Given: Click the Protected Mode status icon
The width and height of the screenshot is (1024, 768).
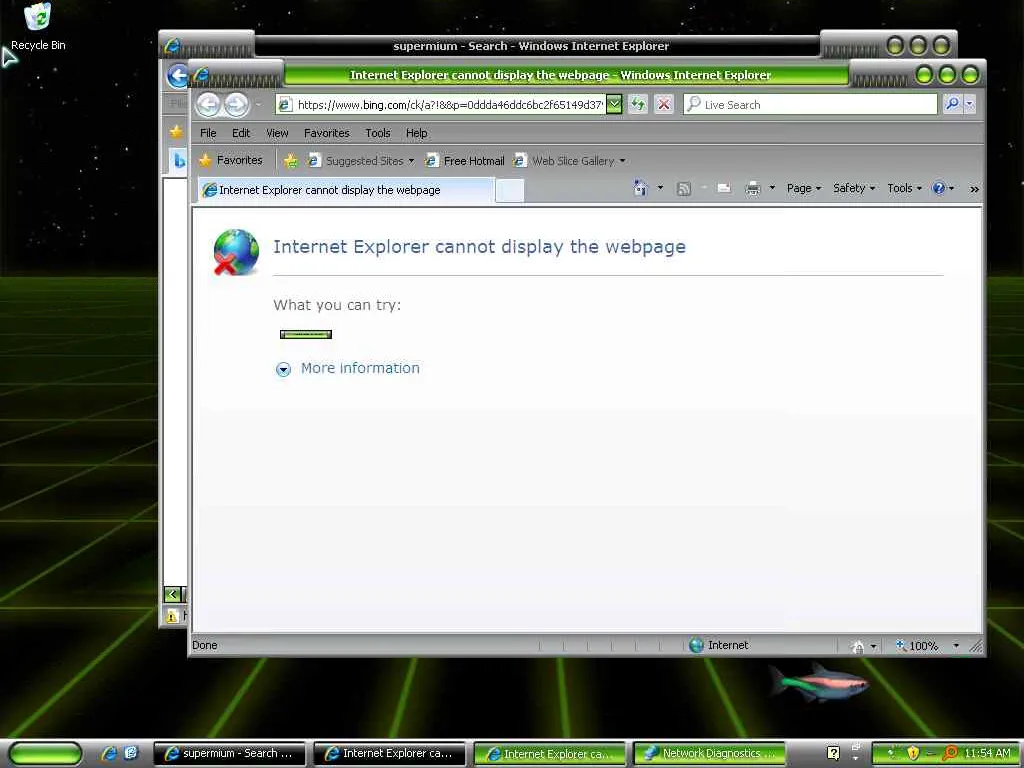Looking at the screenshot, I should click(x=858, y=646).
